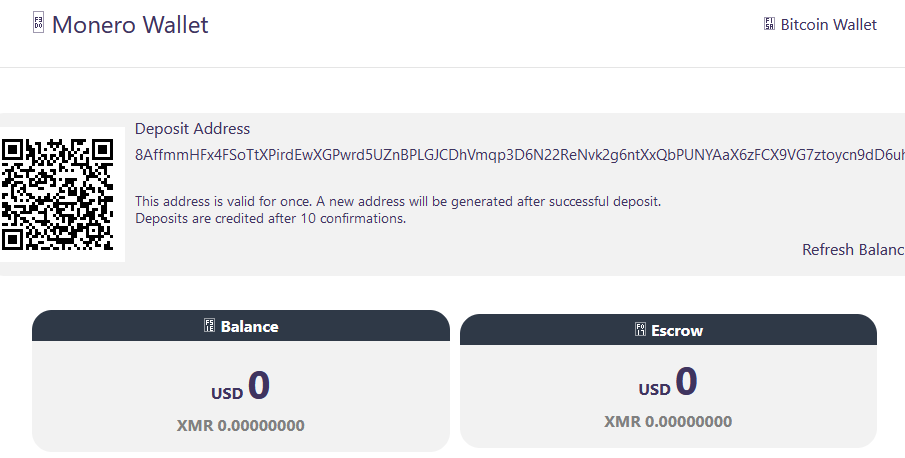Click the XMR amount under Balance
905x458 pixels.
pos(240,425)
